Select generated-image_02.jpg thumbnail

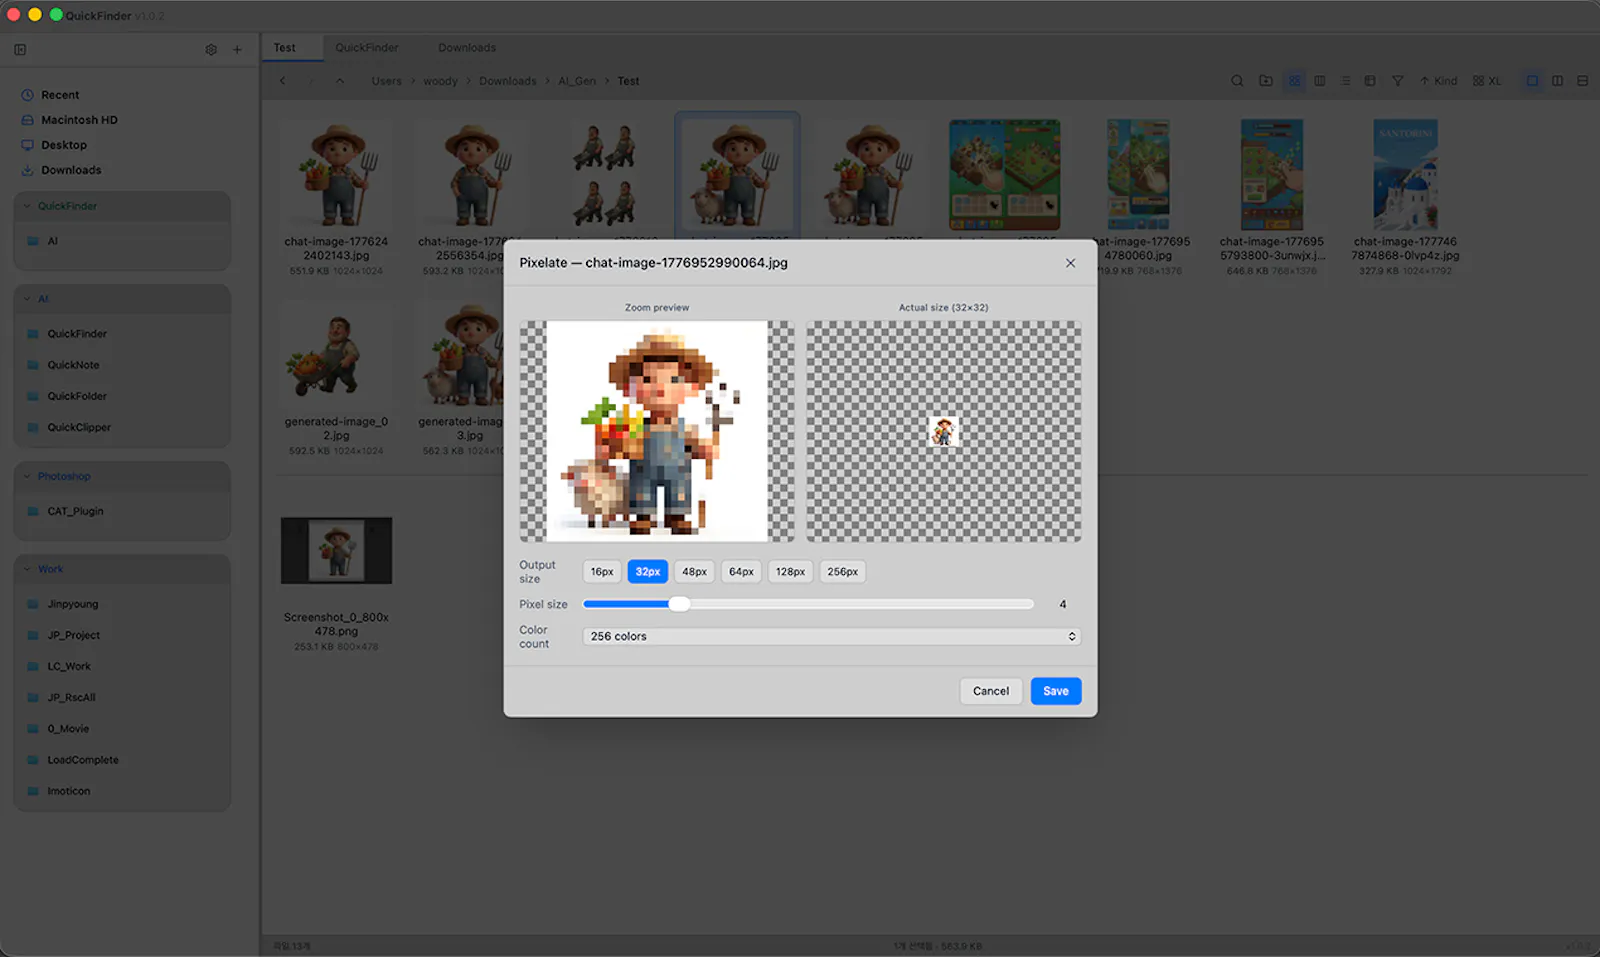point(336,355)
